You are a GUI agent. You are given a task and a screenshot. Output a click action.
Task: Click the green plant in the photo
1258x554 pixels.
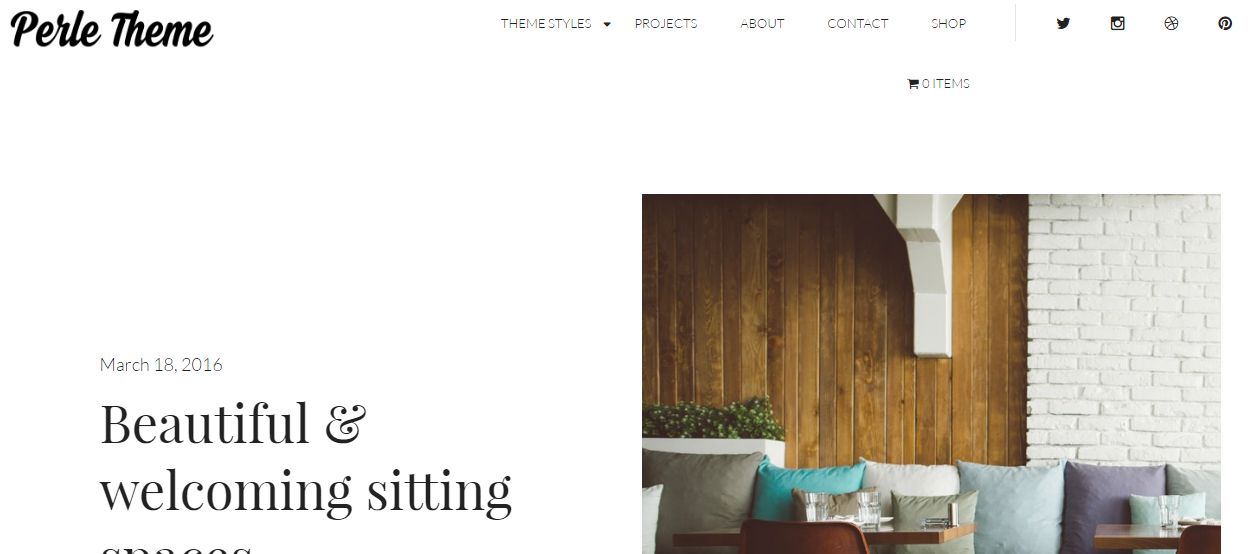[x=711, y=419]
